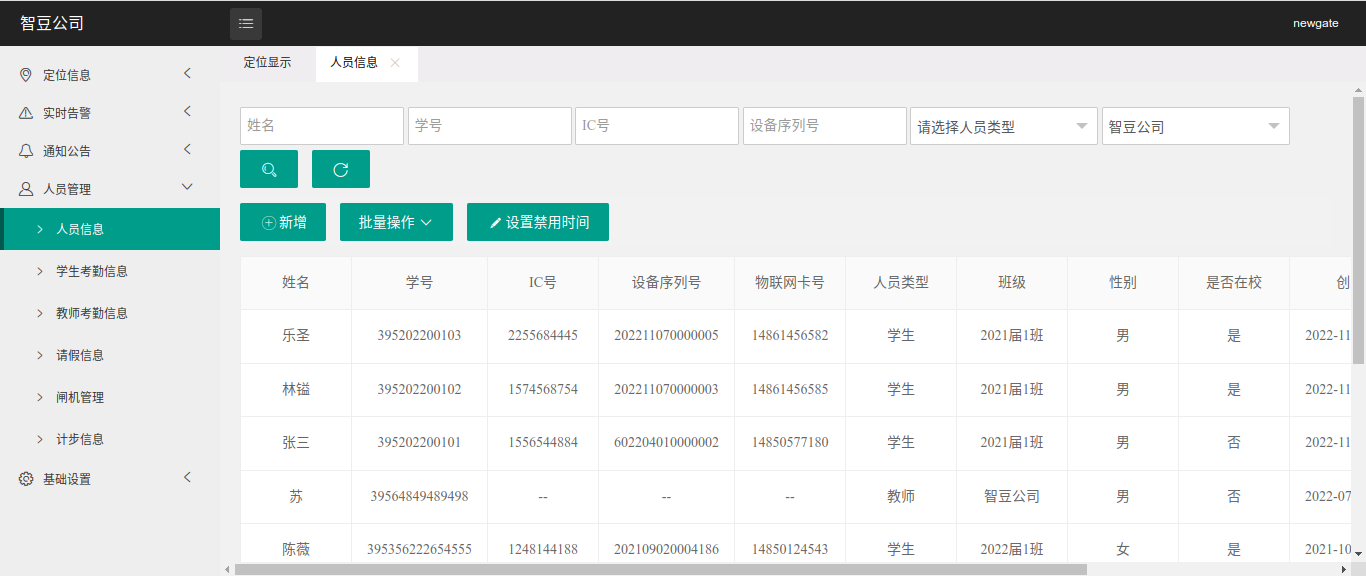Click the horizontal scrollbar under the table

660,569
